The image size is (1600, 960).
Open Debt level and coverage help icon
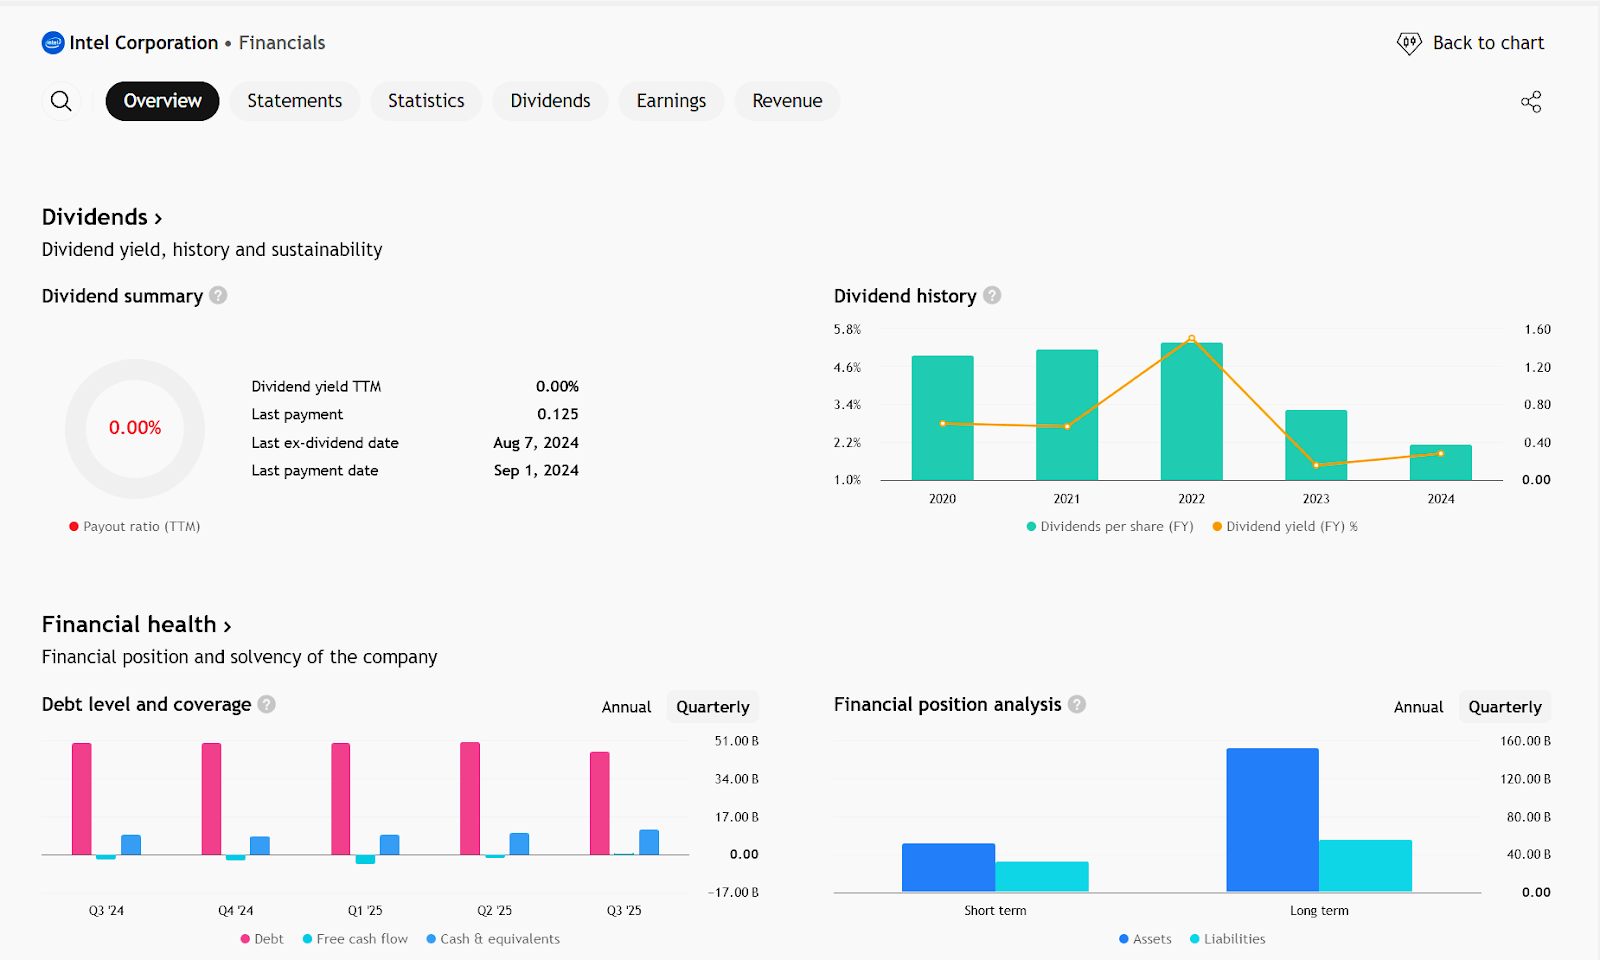coord(267,704)
